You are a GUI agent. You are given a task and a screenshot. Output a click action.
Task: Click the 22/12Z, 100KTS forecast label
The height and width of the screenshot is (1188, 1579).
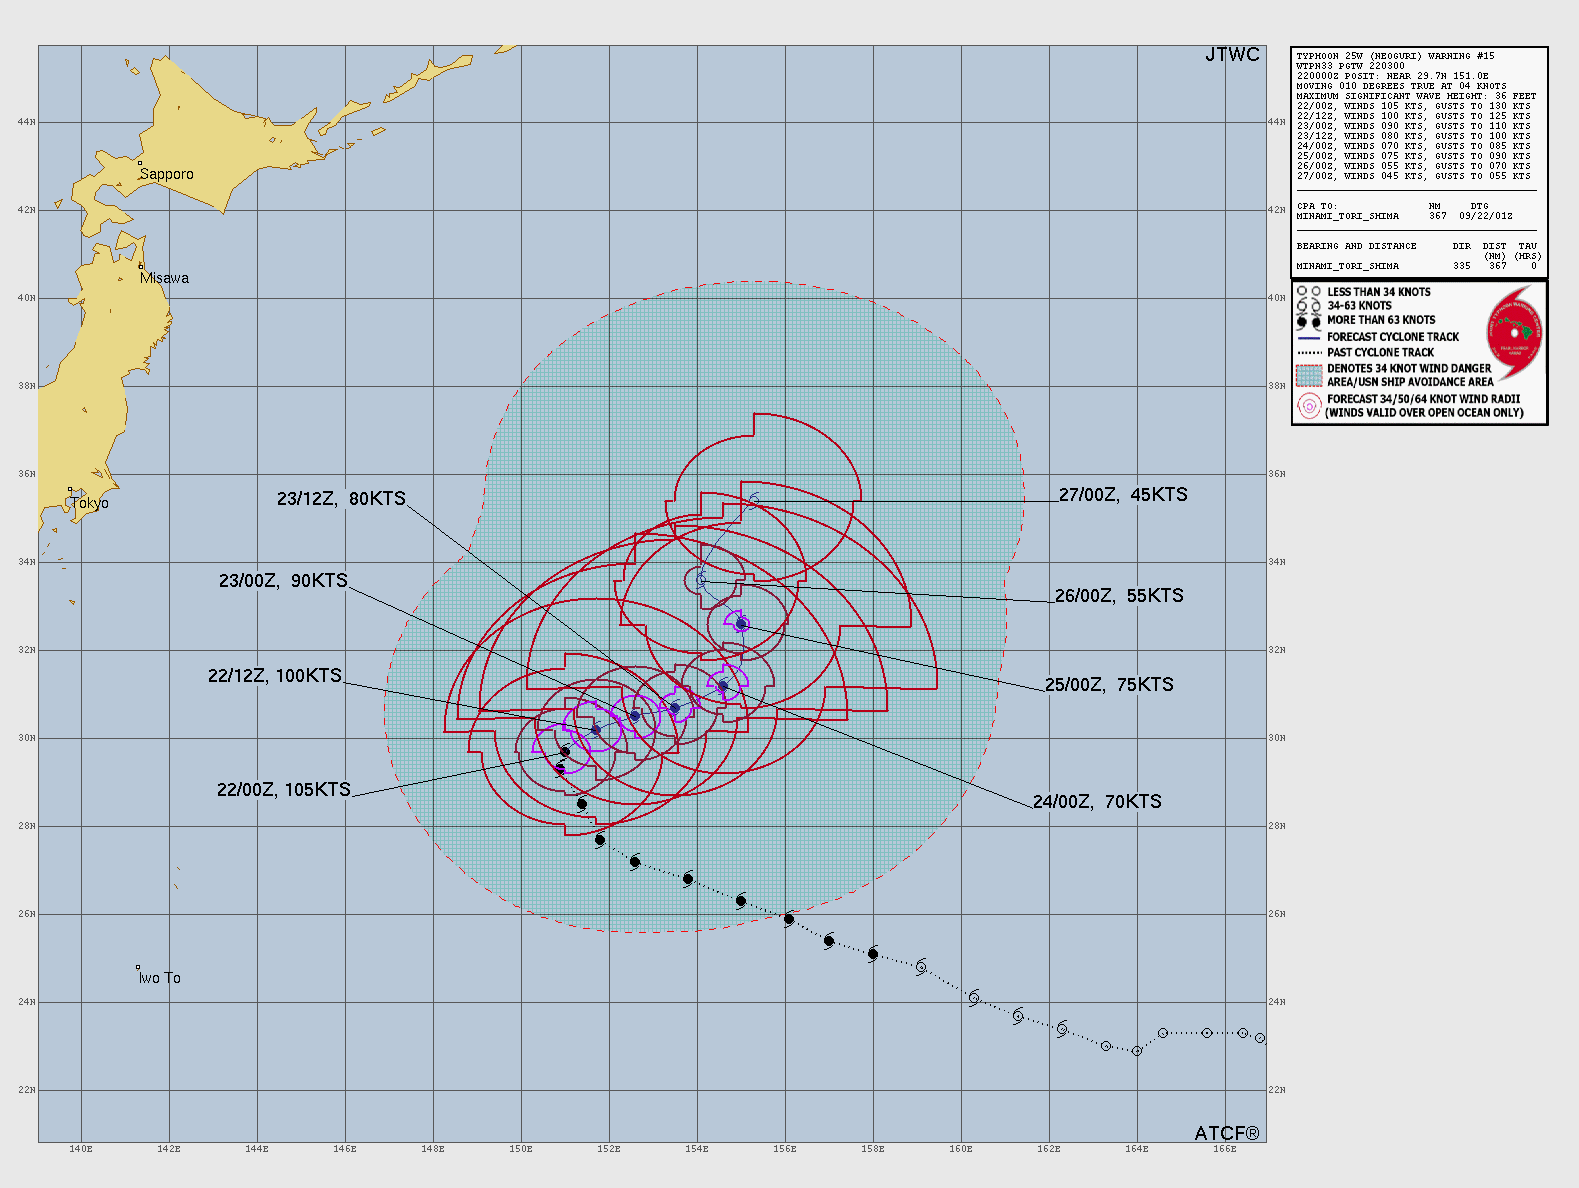tap(275, 675)
